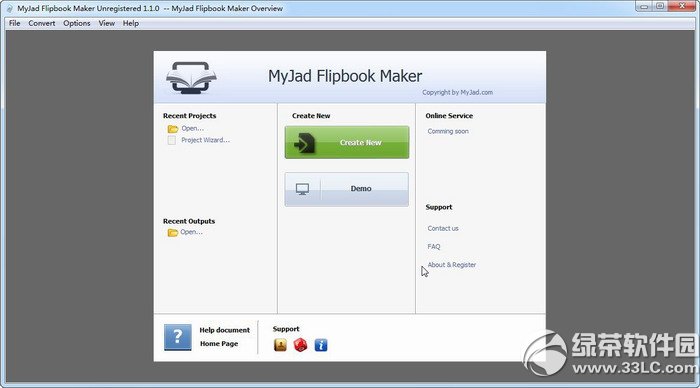Open a recent project via Open... link
Viewport: 700px width, 388px height.
tap(192, 129)
